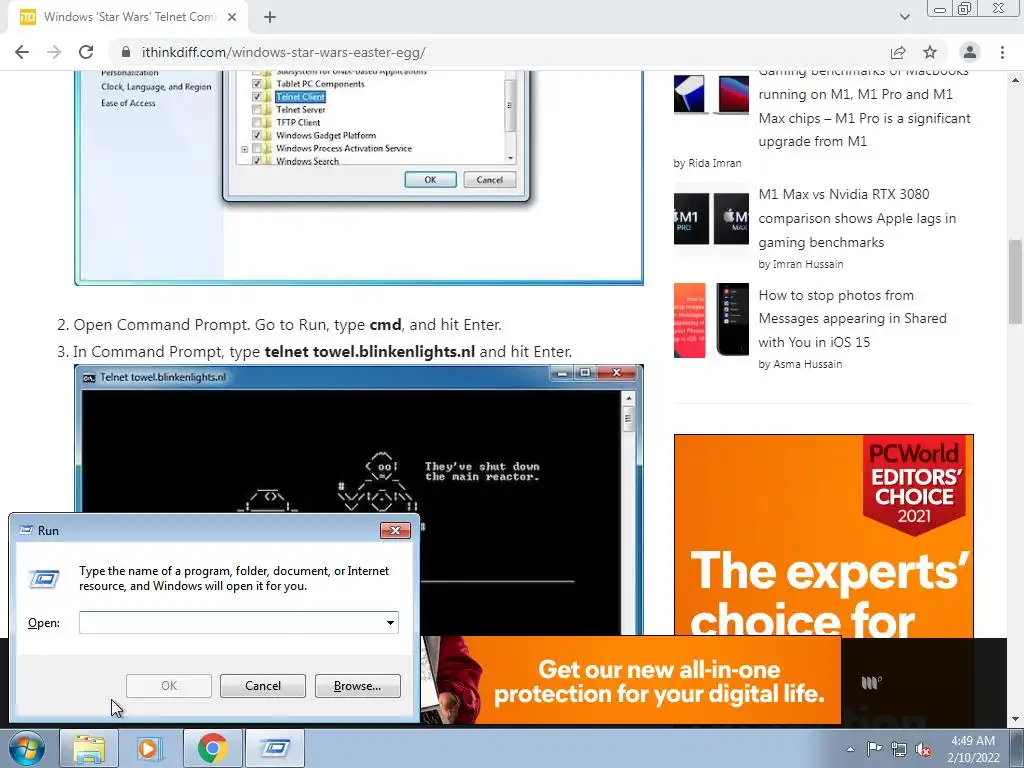
Task: Click the padlock site info icon
Action: point(126,52)
